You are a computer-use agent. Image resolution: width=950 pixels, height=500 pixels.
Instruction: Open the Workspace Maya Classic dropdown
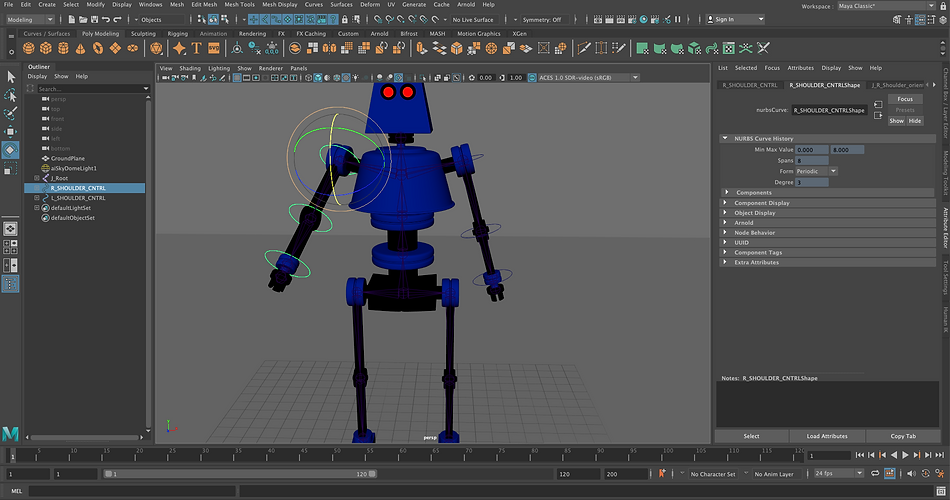887,6
